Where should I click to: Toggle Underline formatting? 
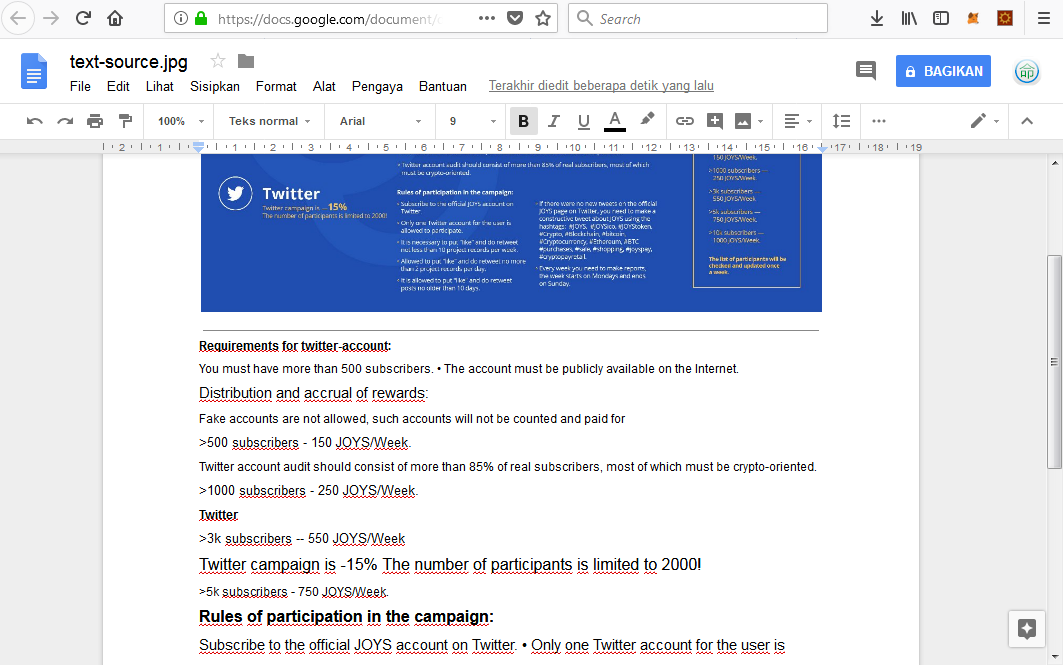coord(584,121)
